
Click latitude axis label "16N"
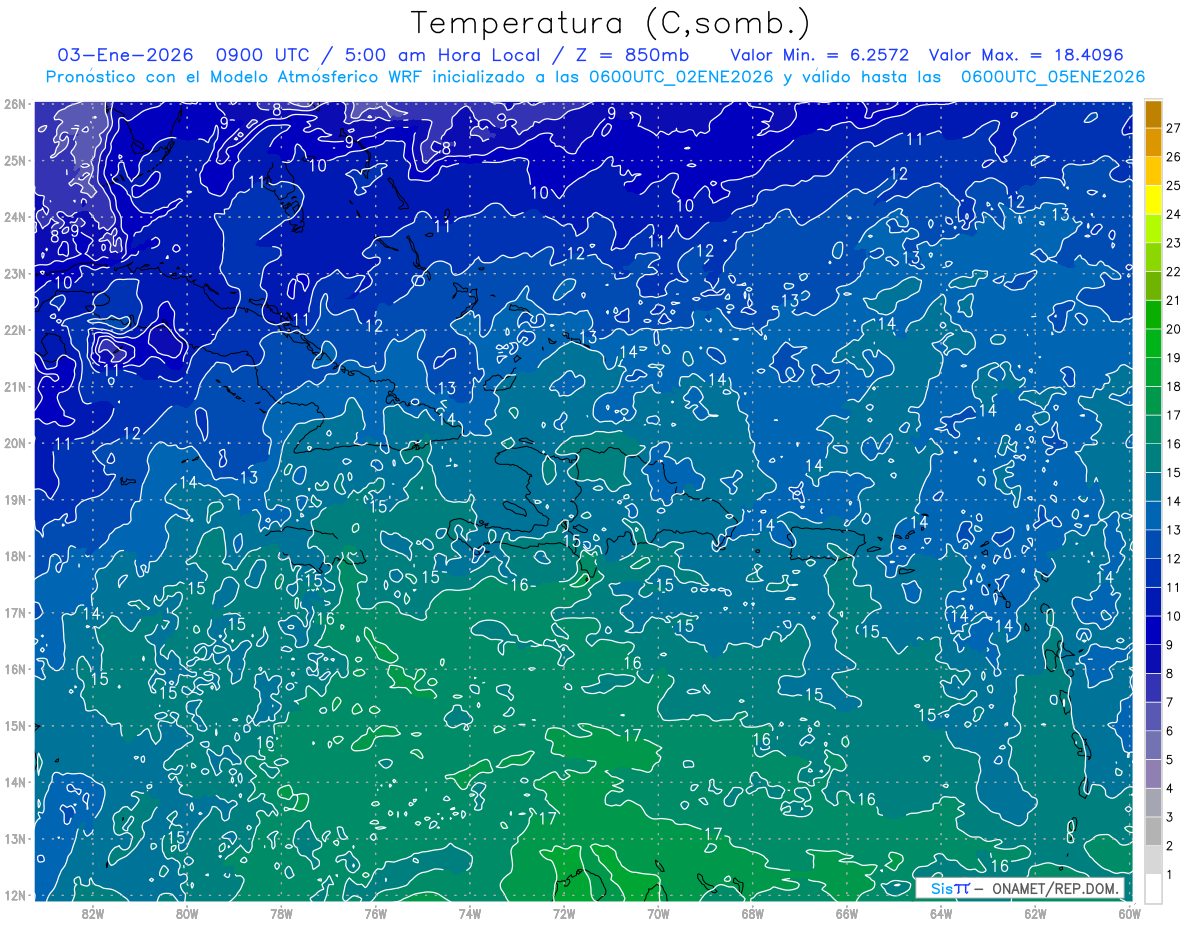(x=14, y=669)
